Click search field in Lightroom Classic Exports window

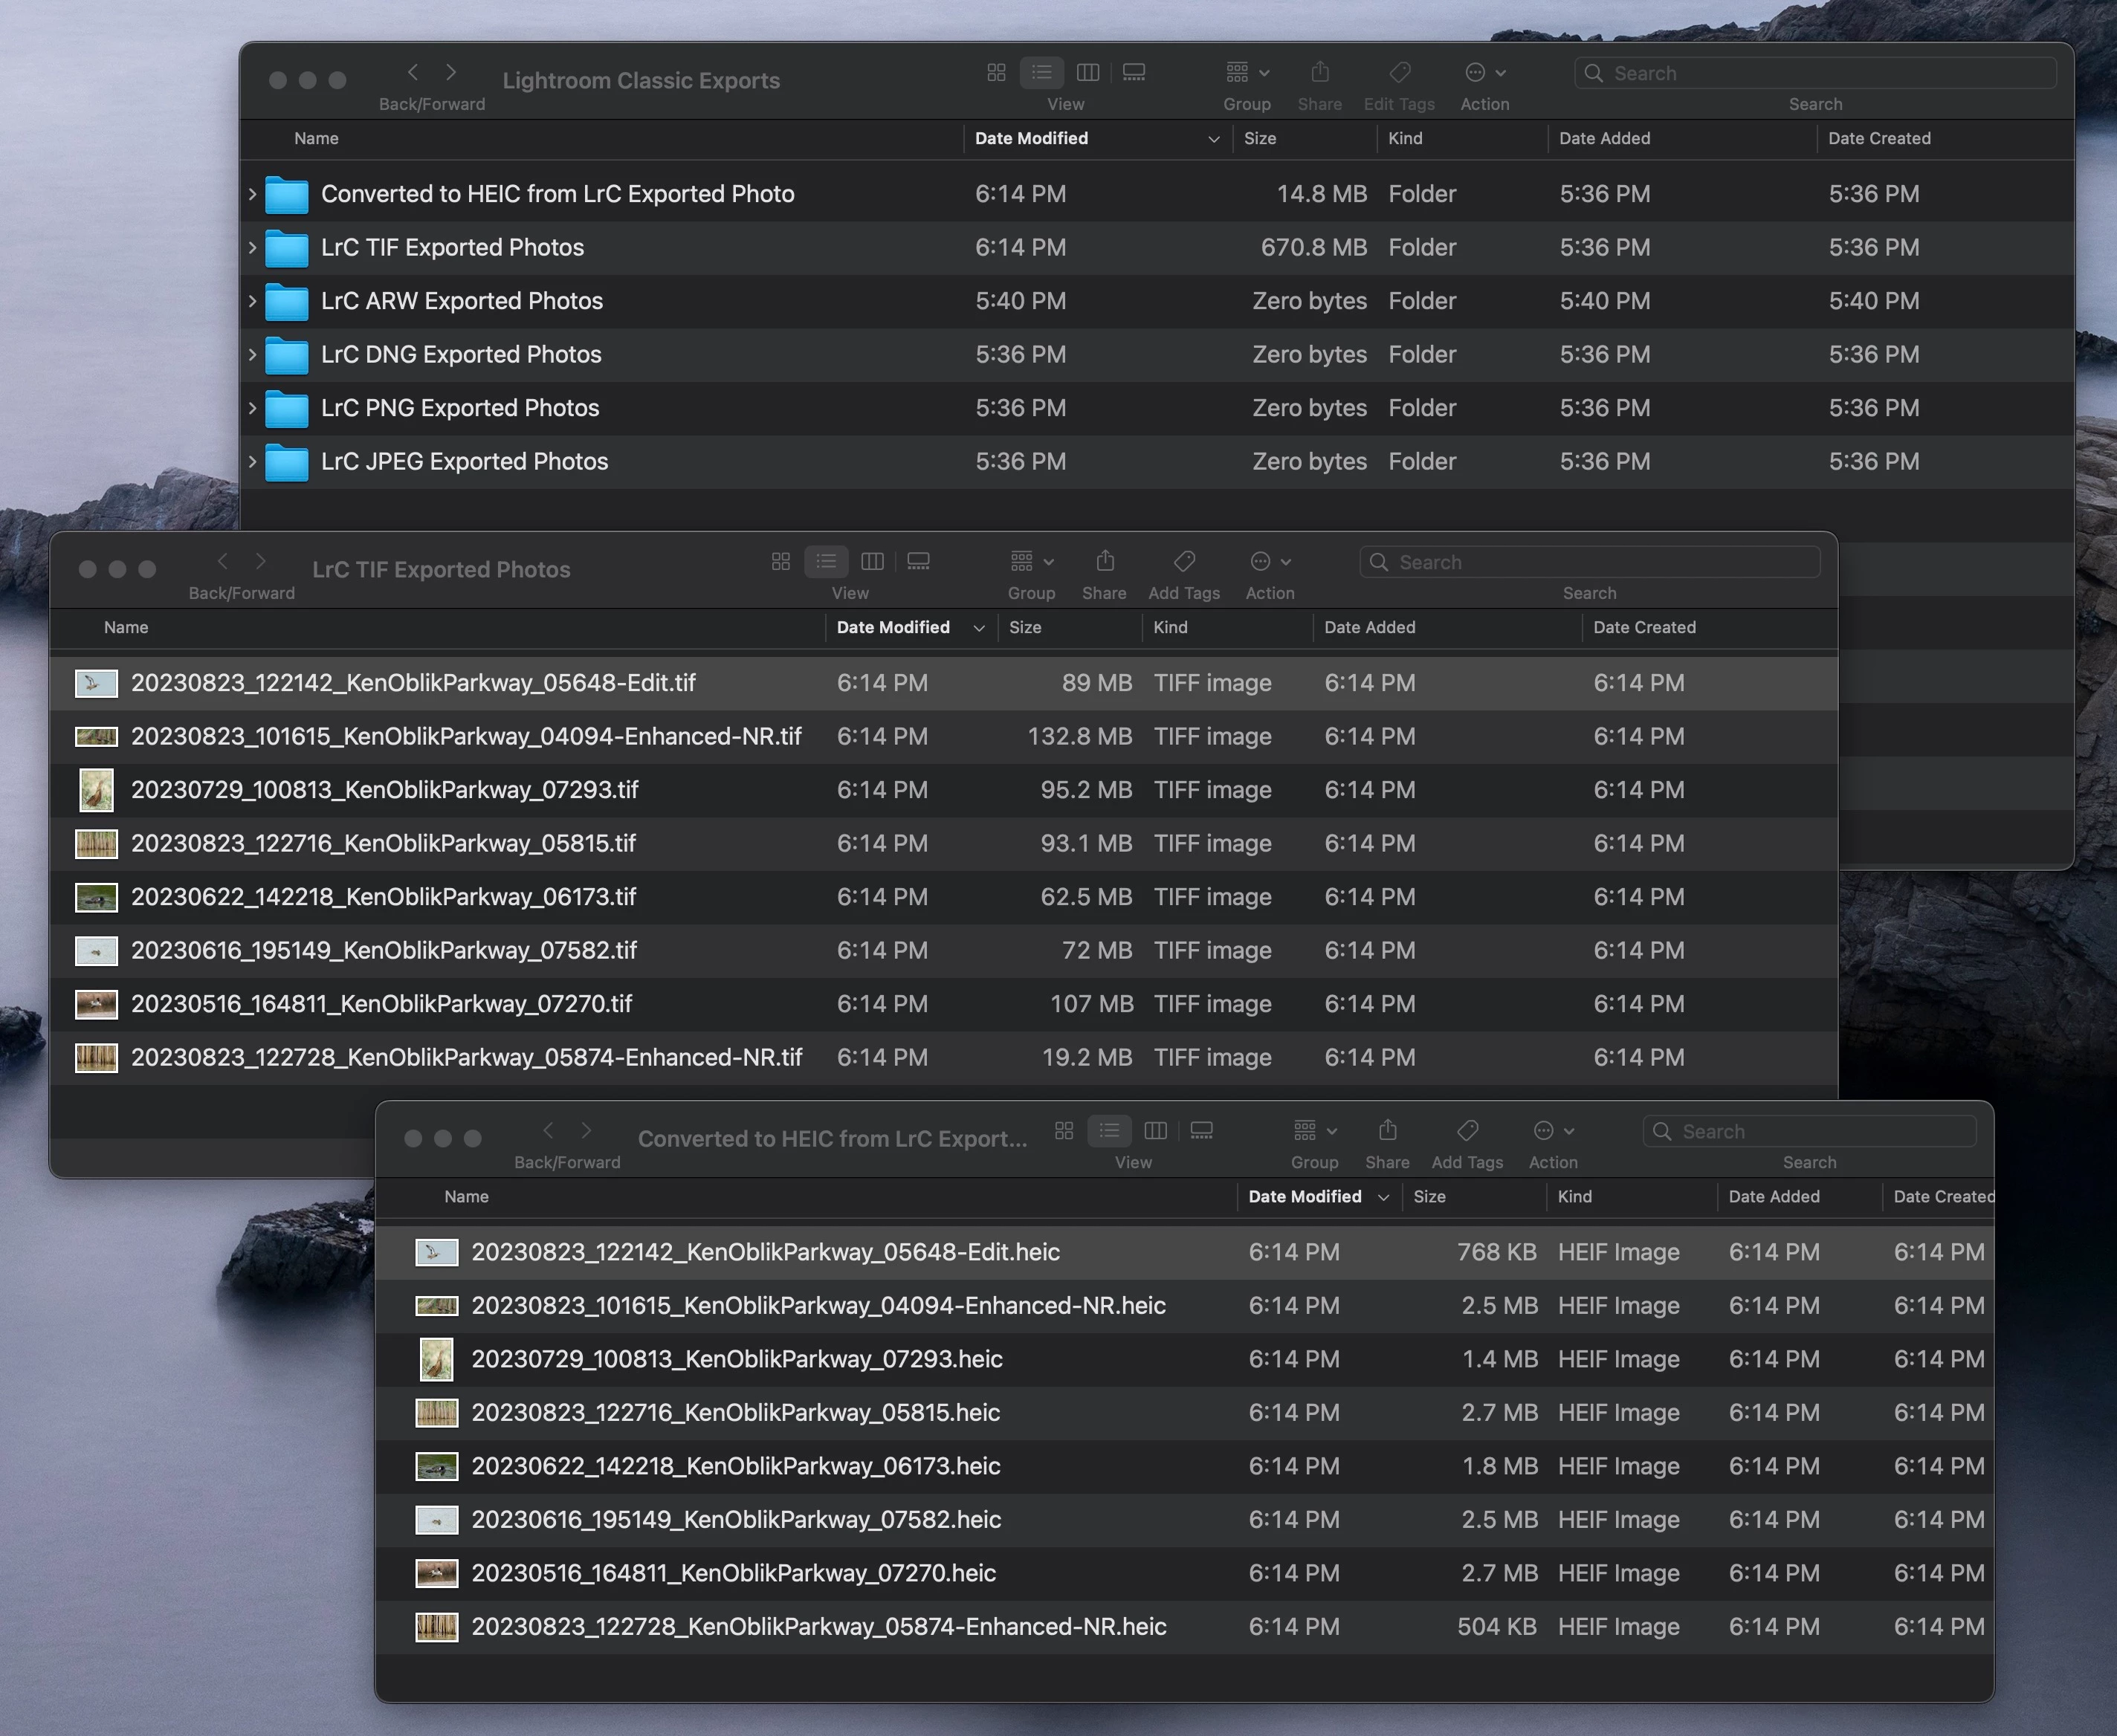(1815, 73)
